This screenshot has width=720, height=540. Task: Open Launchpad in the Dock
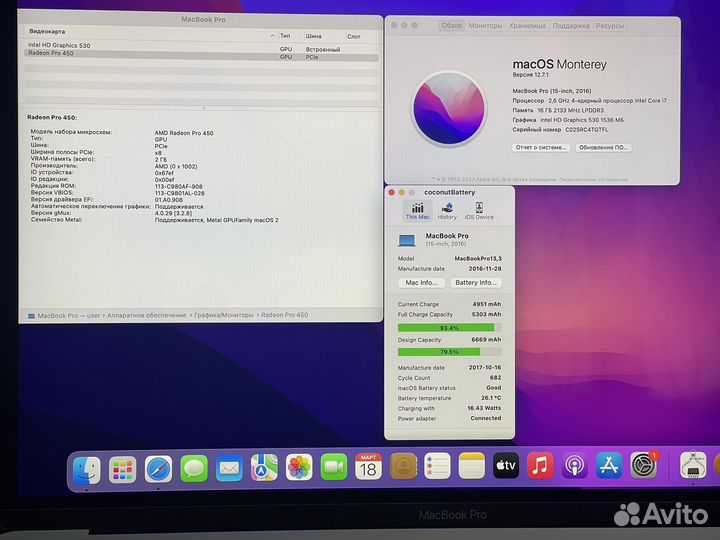(x=123, y=470)
